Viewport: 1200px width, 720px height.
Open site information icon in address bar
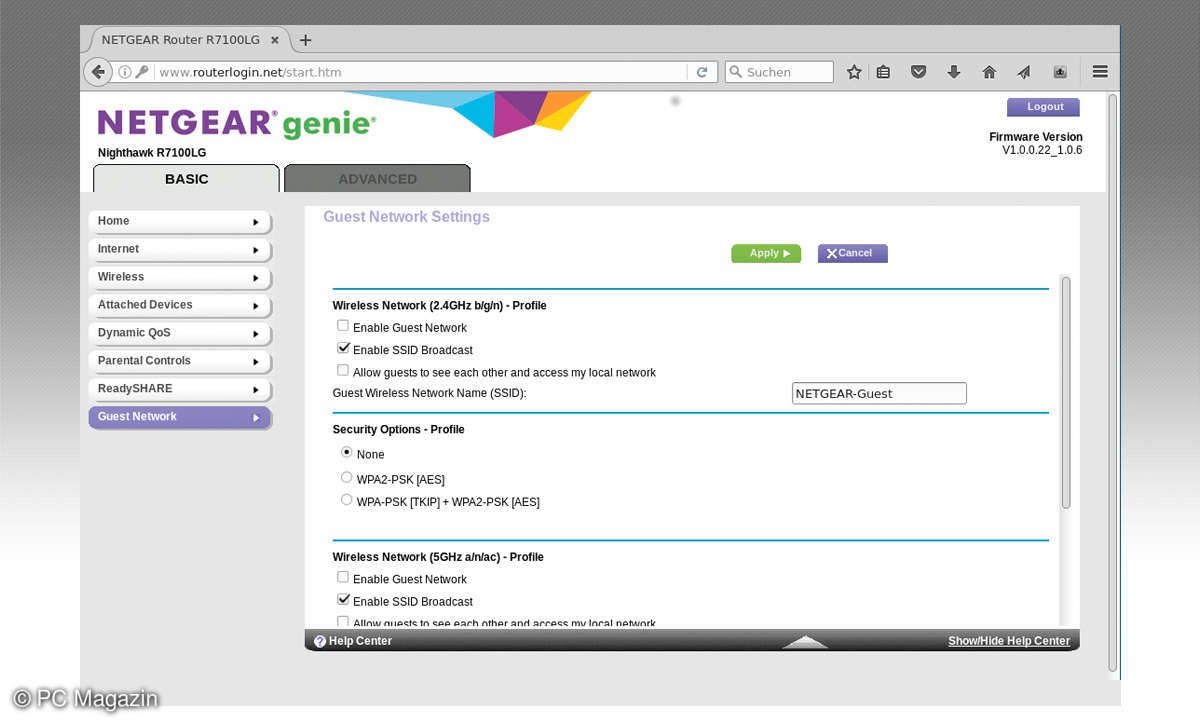(x=125, y=72)
